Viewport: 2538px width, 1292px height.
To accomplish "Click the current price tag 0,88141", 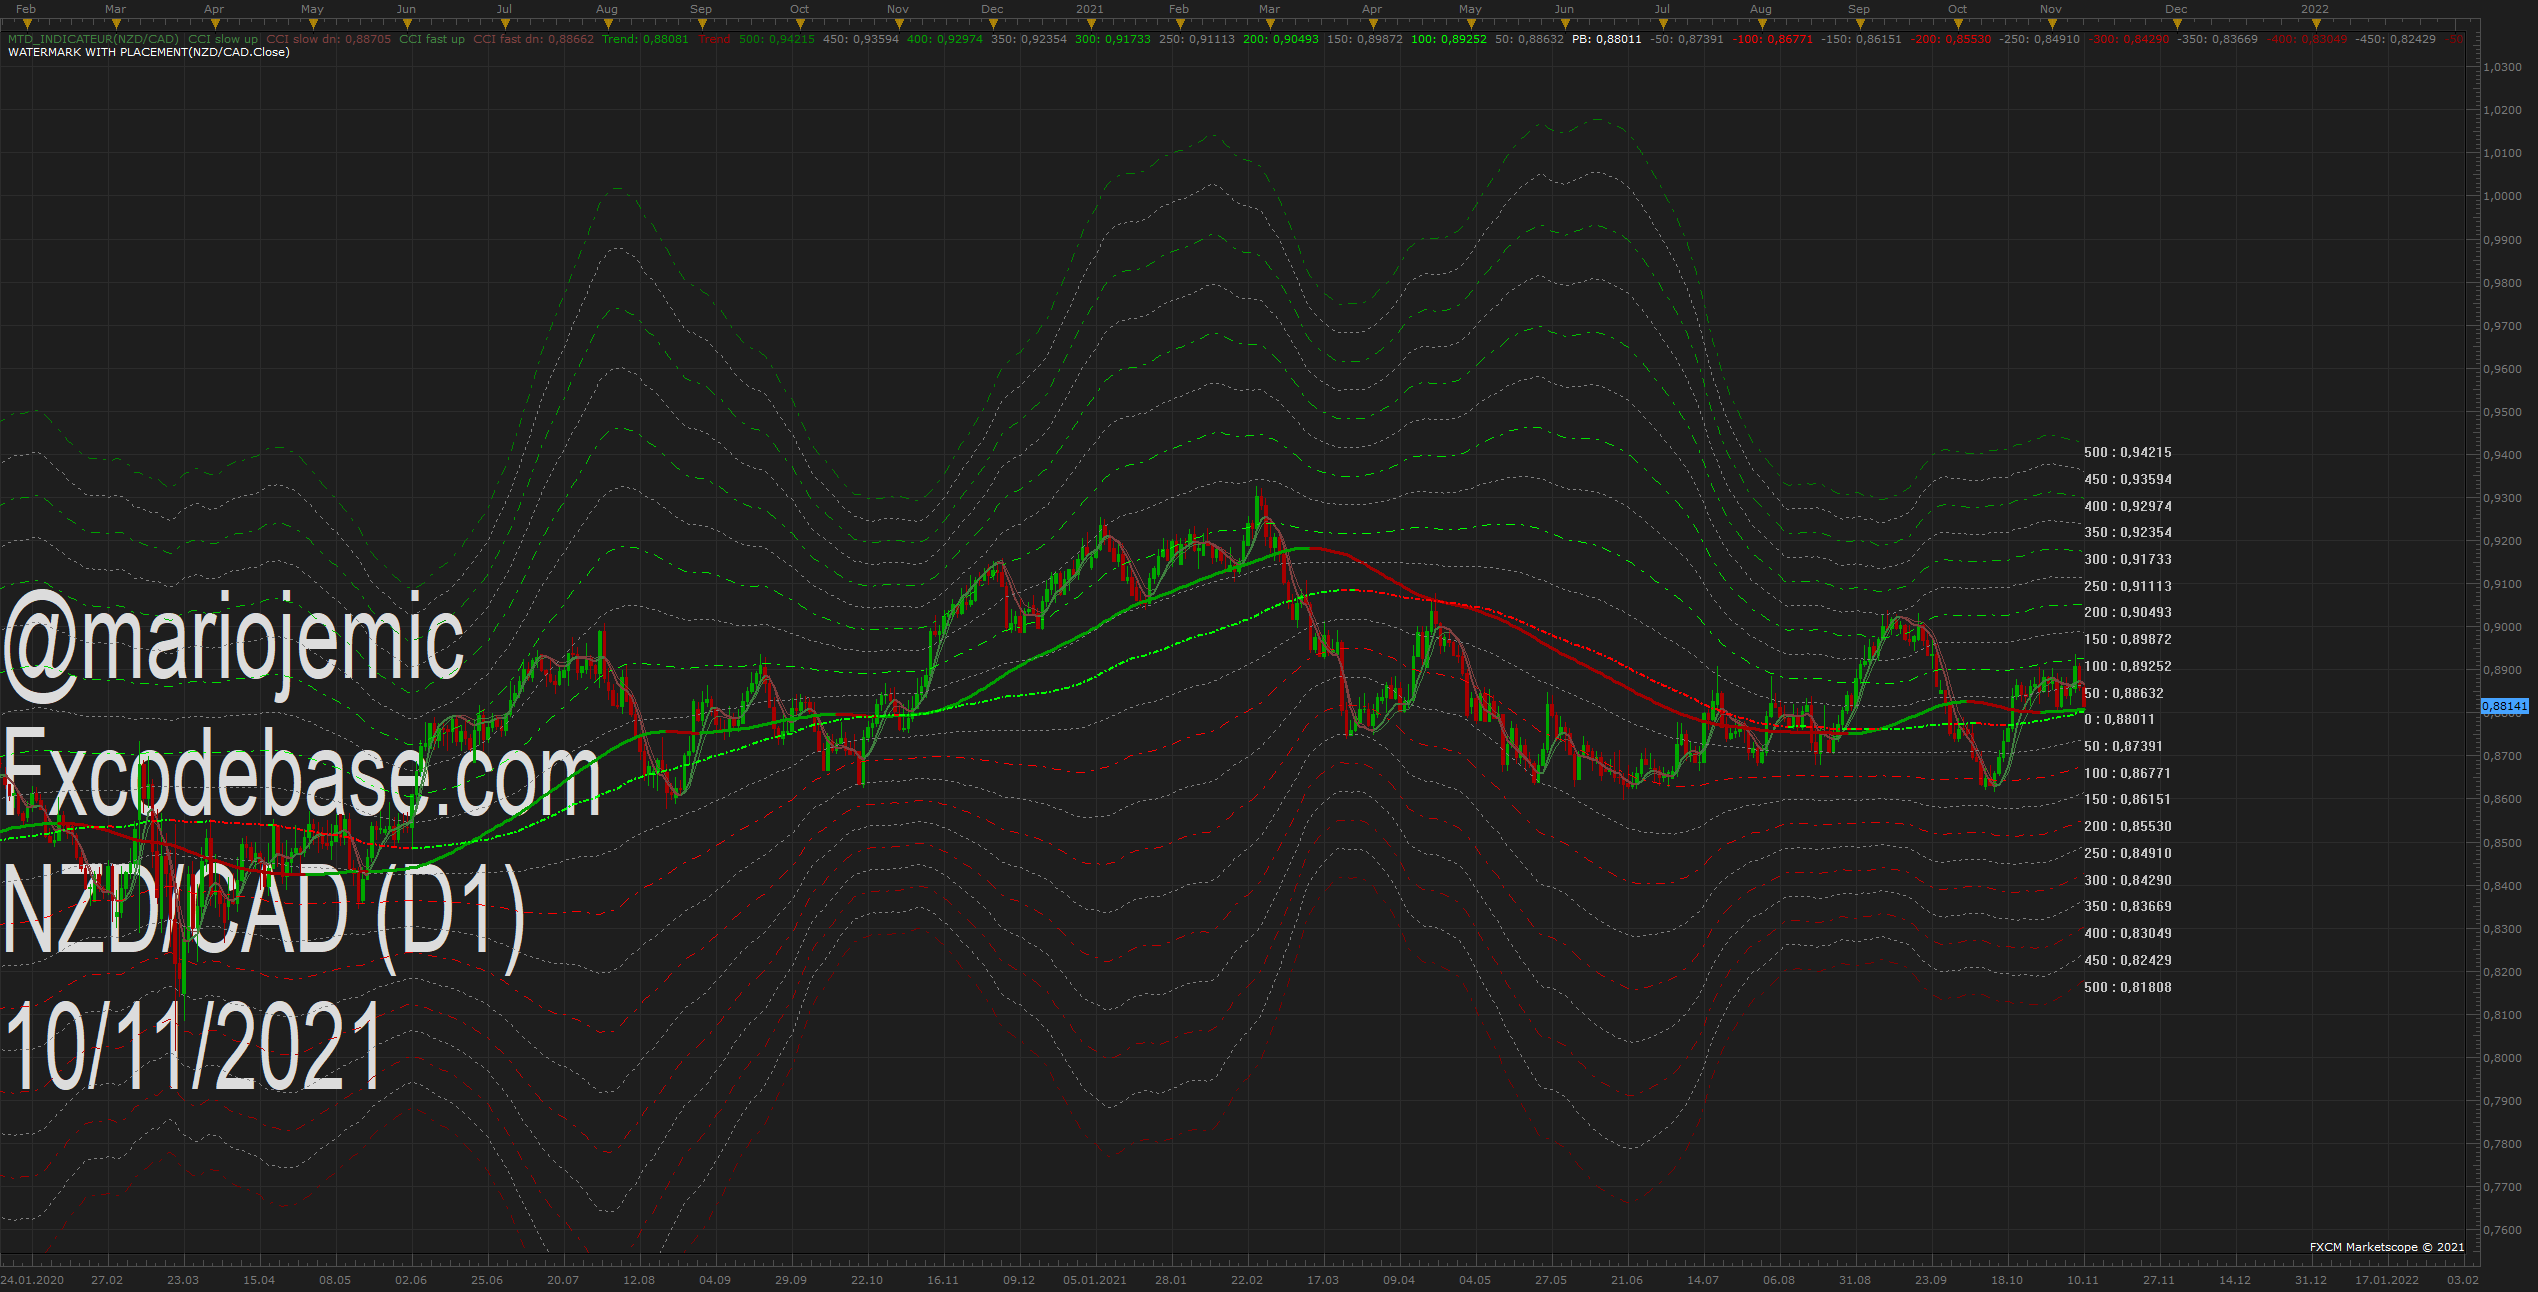I will [2505, 706].
